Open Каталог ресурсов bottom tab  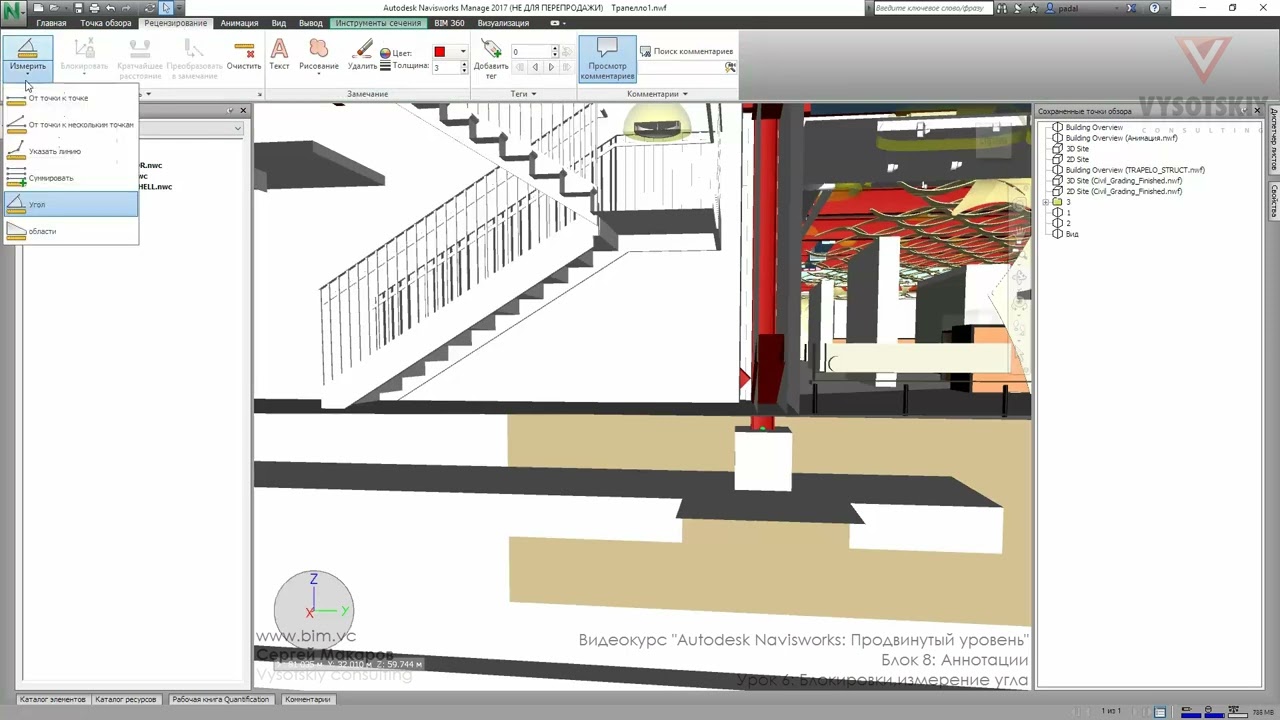pos(126,700)
